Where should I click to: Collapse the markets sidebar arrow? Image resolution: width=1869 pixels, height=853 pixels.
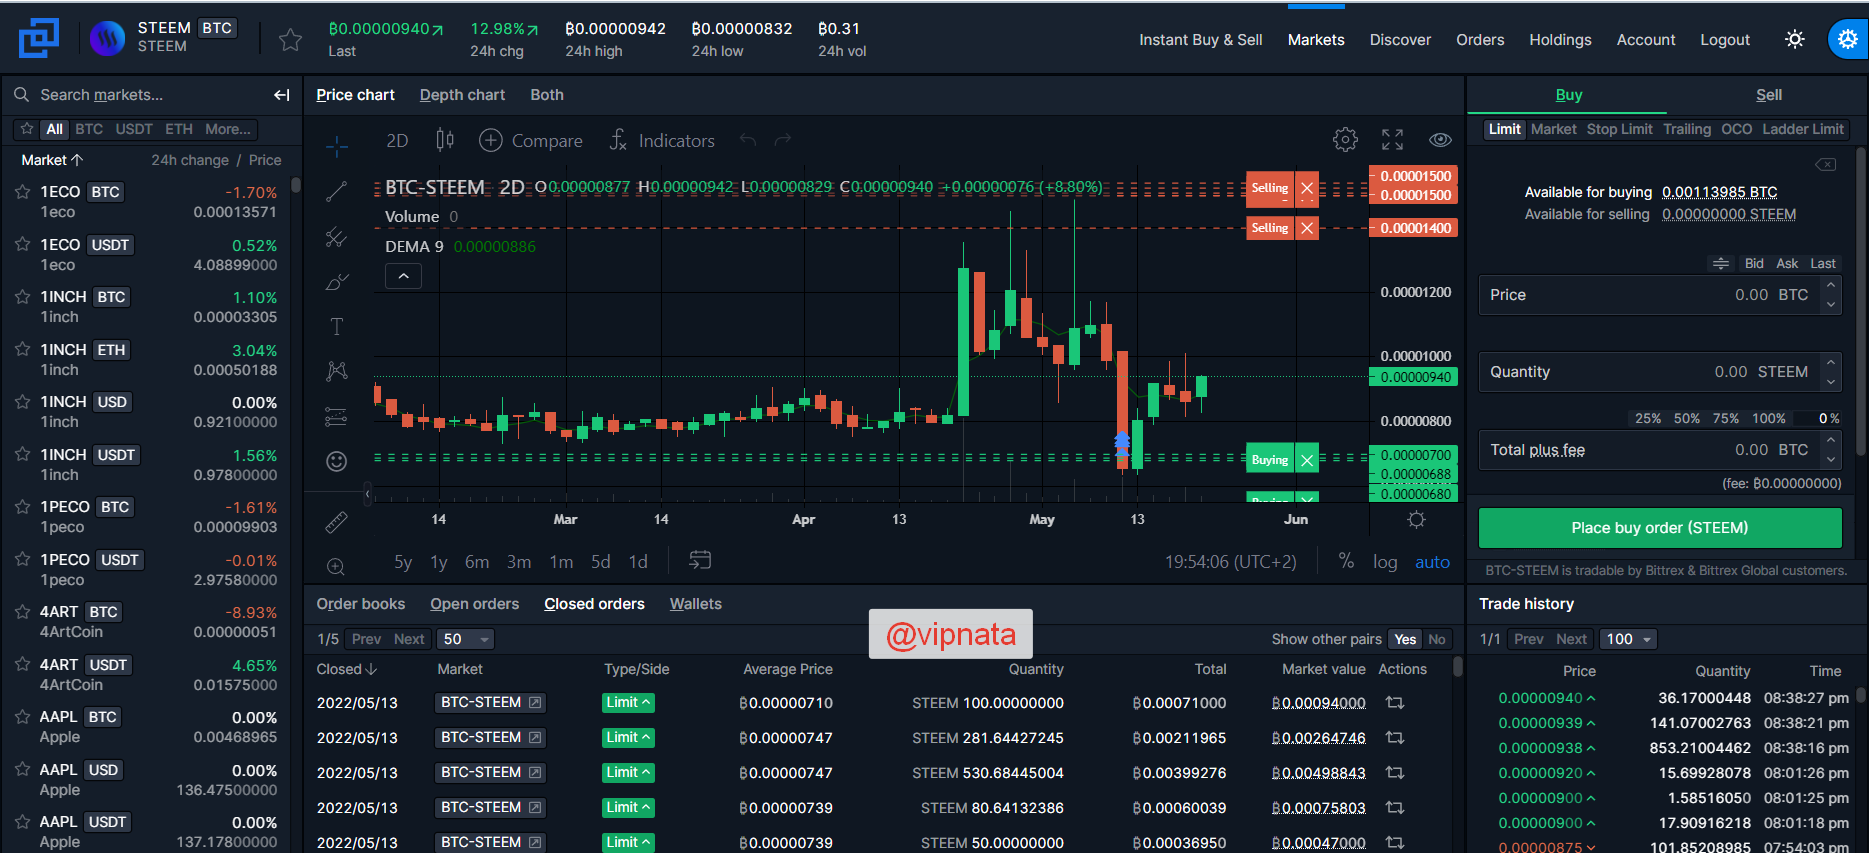coord(282,95)
